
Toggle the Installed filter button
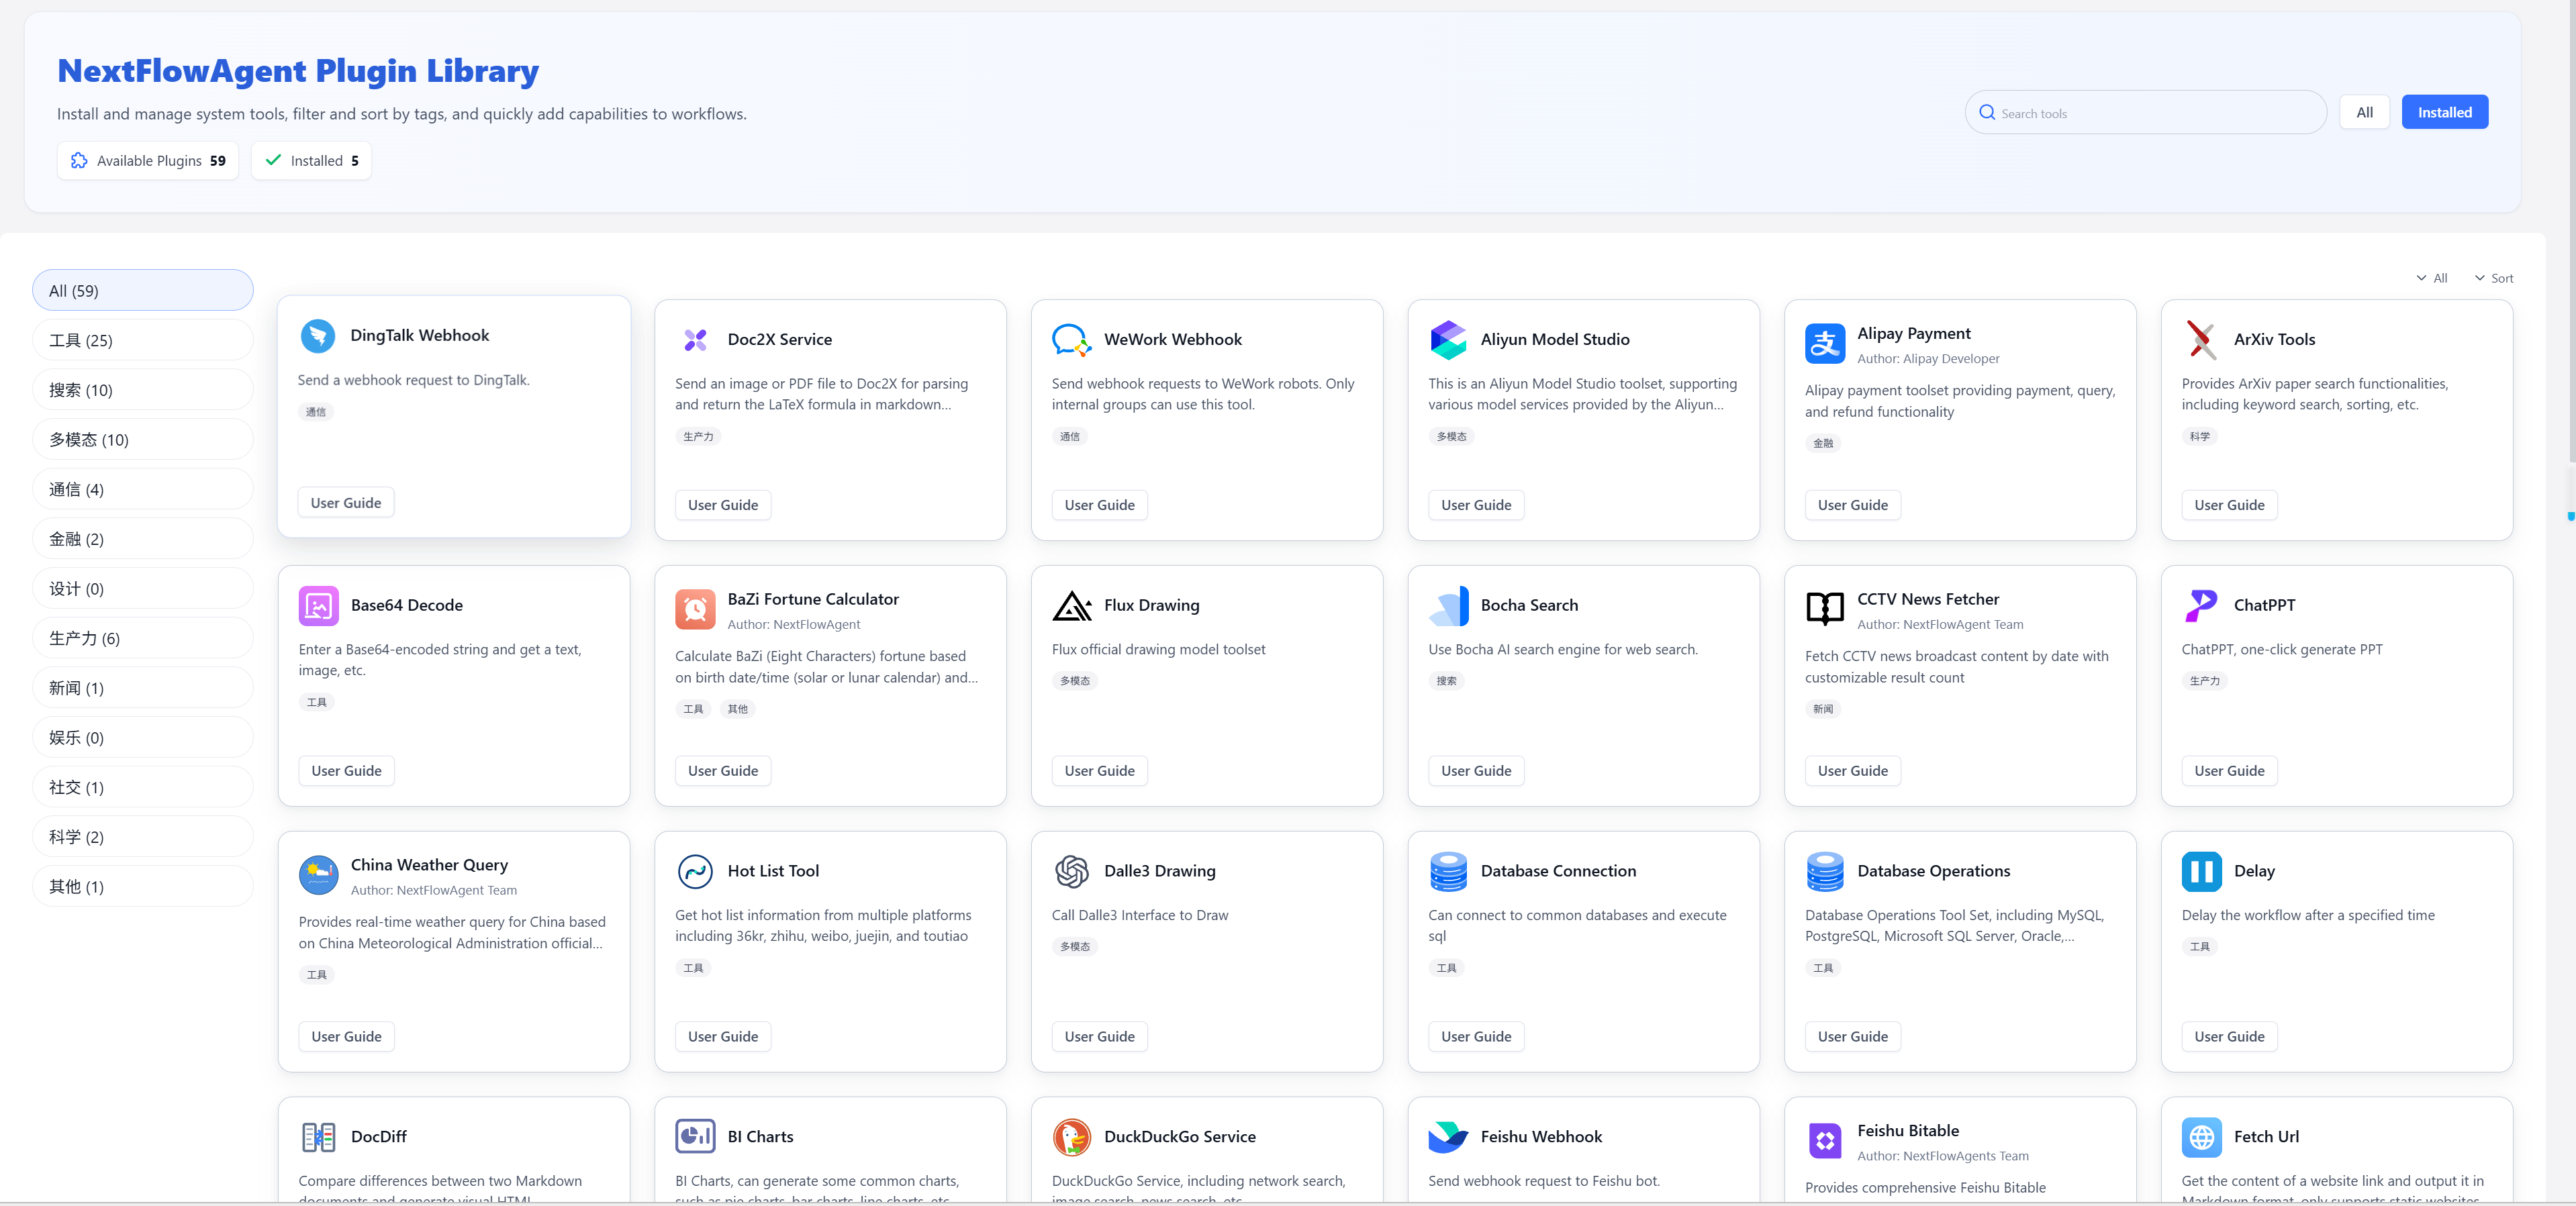2444,113
